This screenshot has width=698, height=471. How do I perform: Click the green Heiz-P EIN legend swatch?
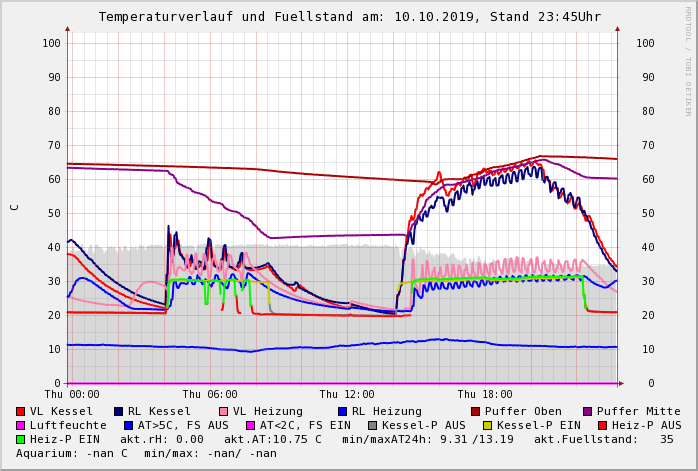[20, 439]
